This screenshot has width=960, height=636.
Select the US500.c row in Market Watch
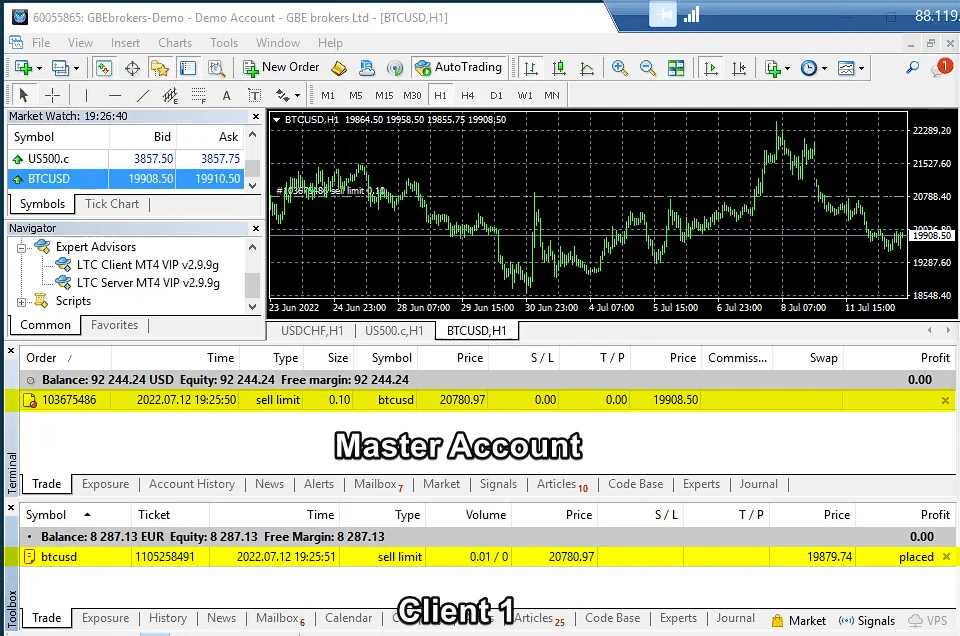125,159
